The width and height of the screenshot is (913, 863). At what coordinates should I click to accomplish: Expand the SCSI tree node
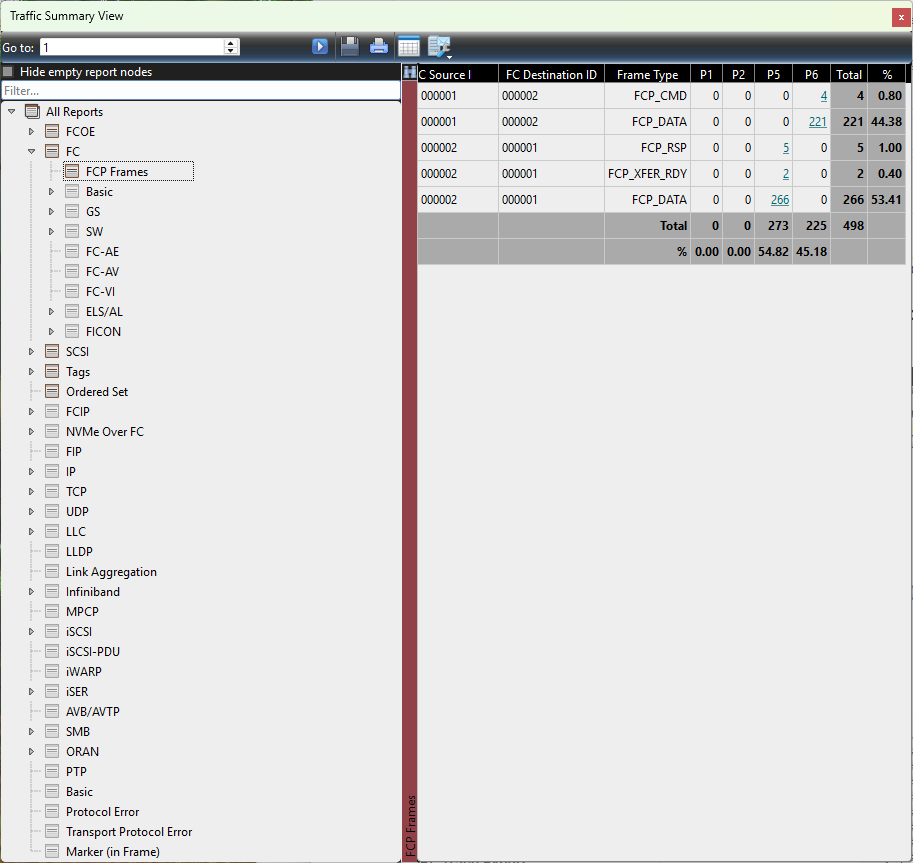(x=31, y=352)
